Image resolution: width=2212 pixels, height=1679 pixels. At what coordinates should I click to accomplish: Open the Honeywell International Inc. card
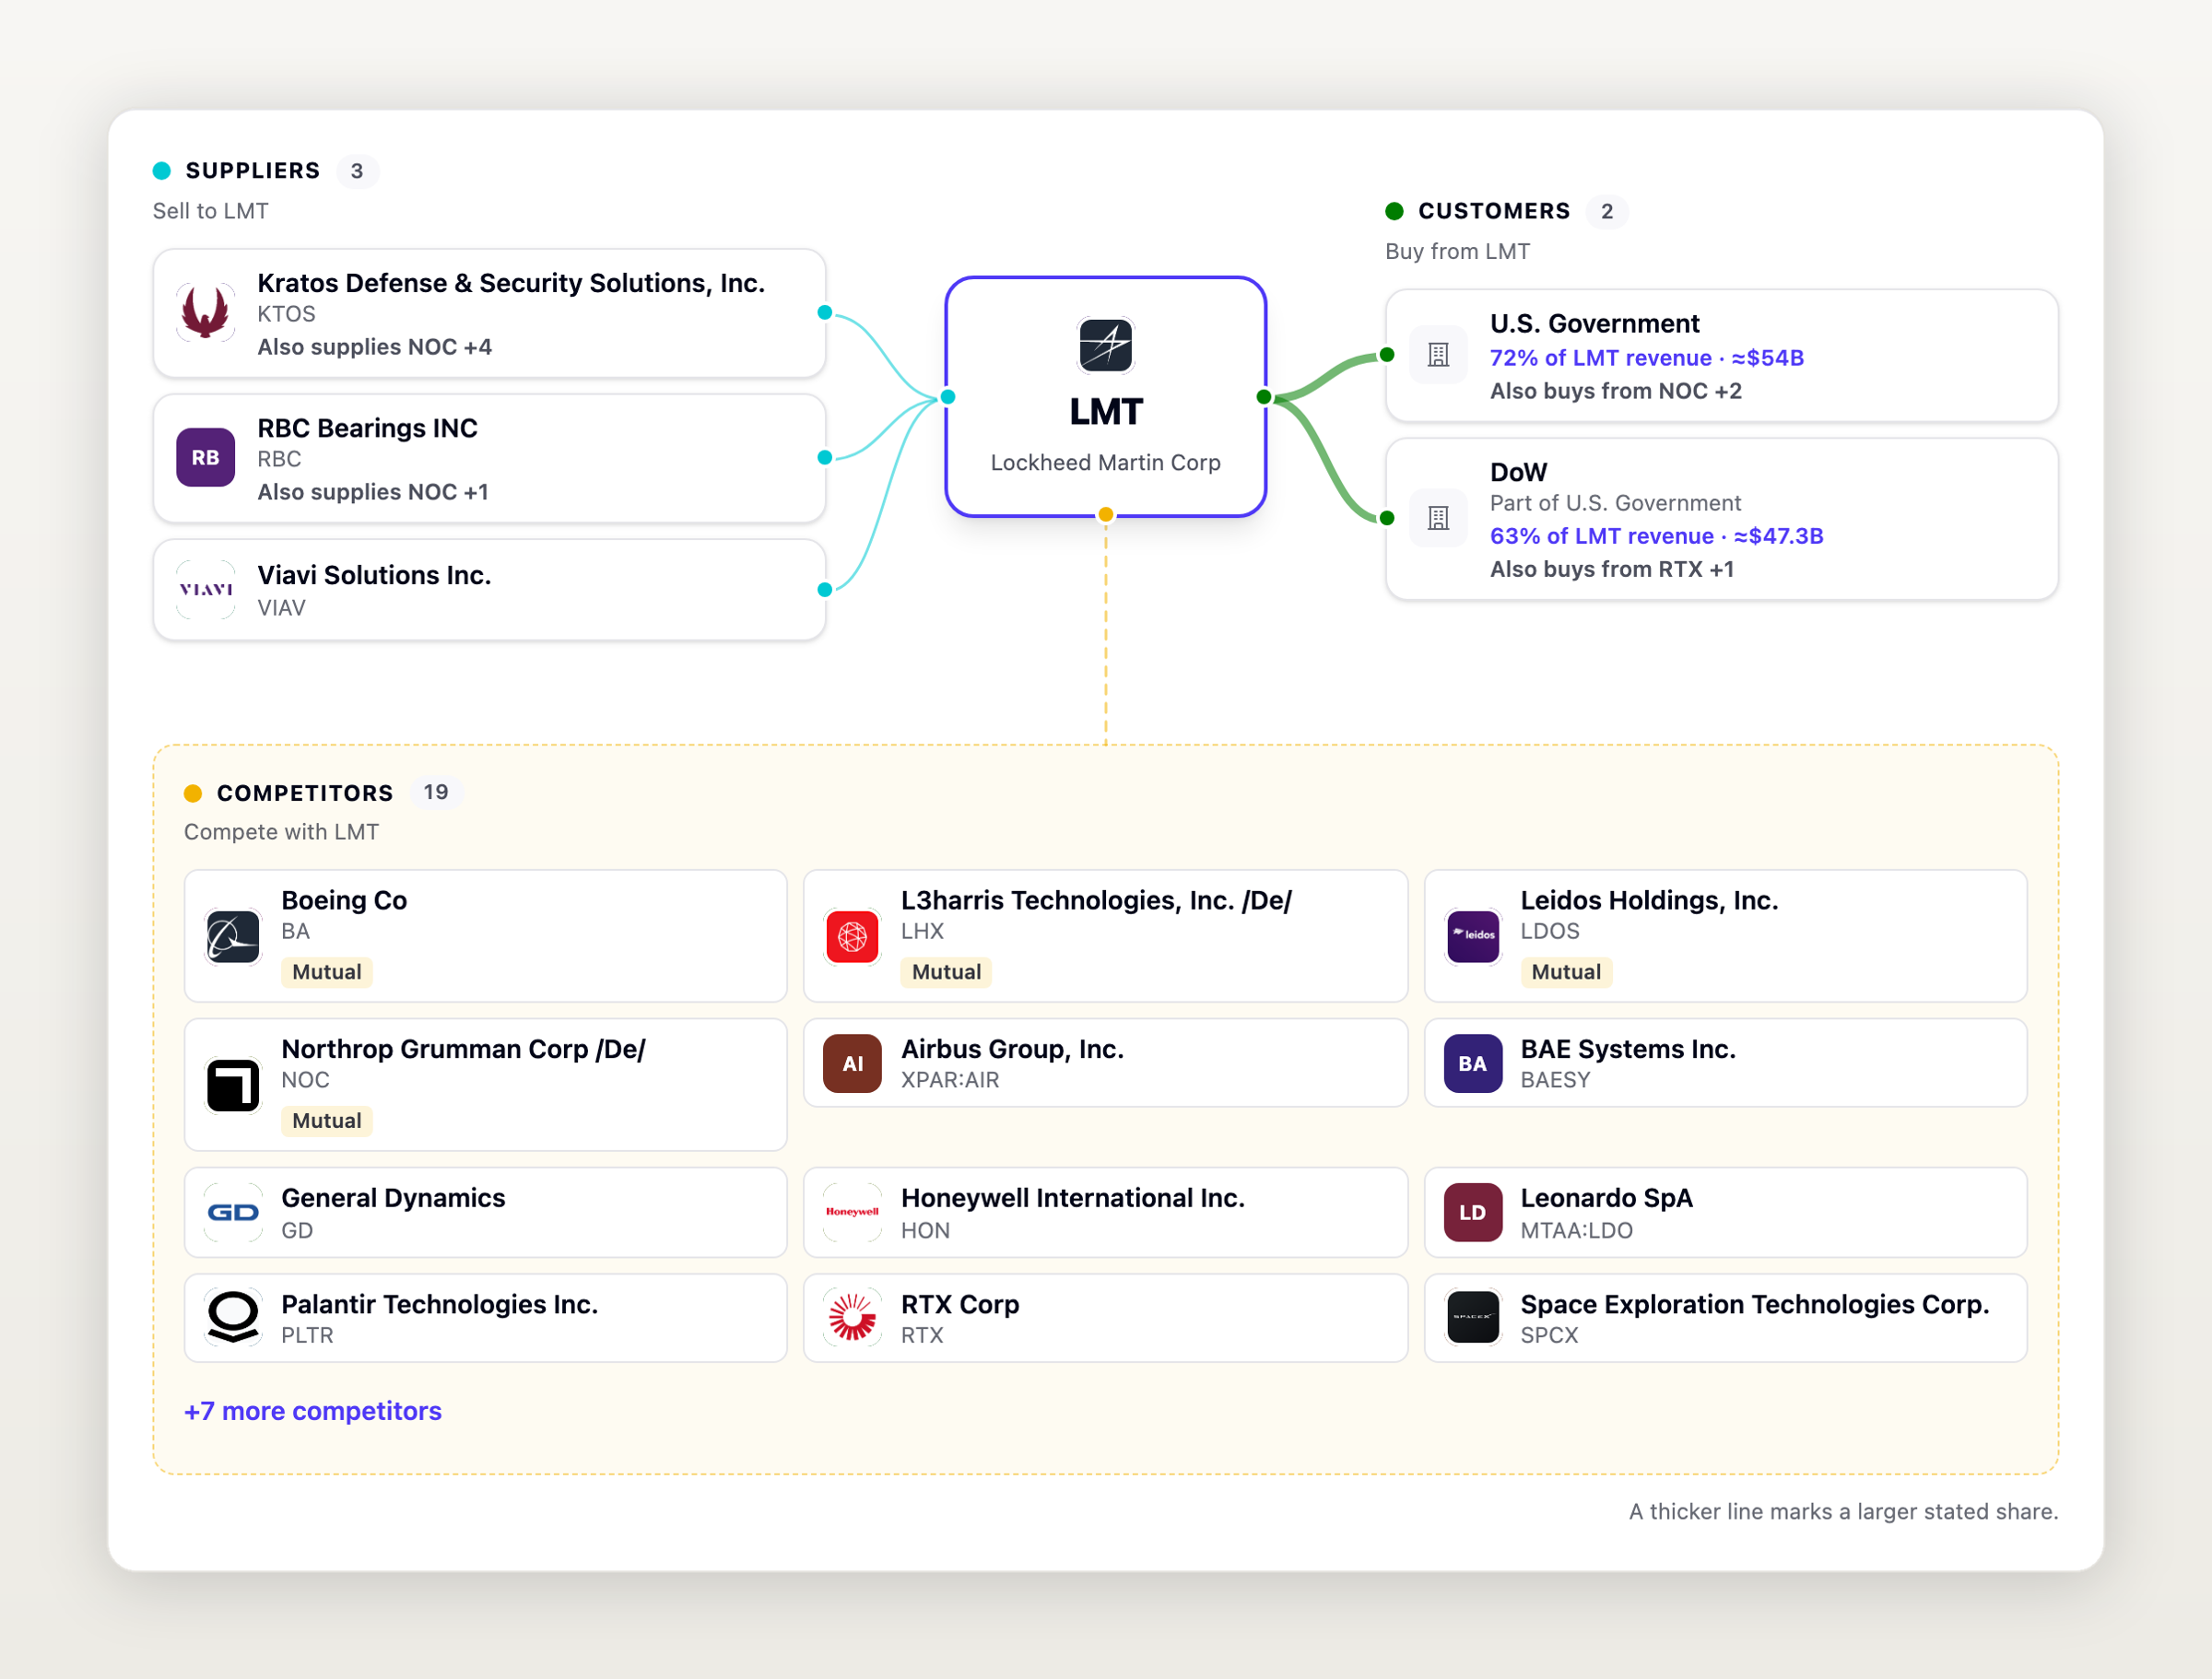(x=1105, y=1213)
